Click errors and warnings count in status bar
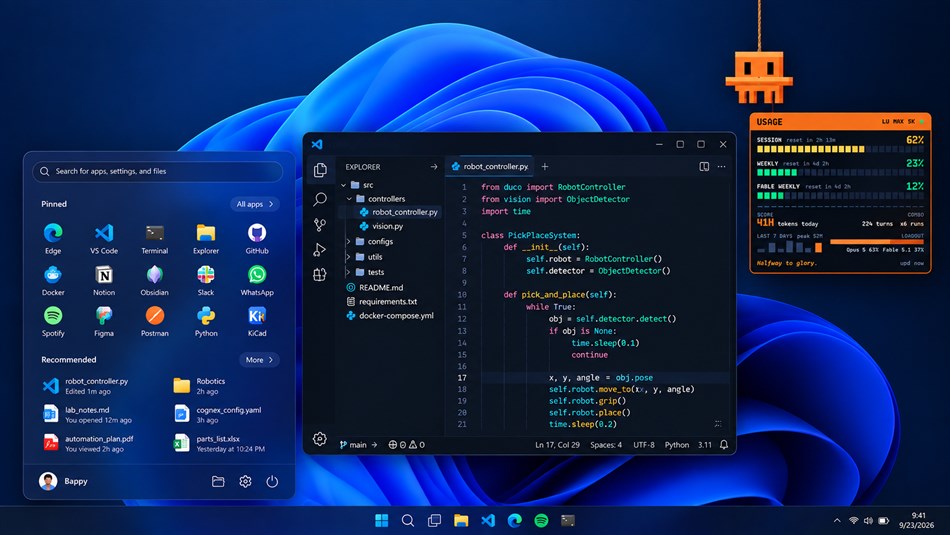 407,445
